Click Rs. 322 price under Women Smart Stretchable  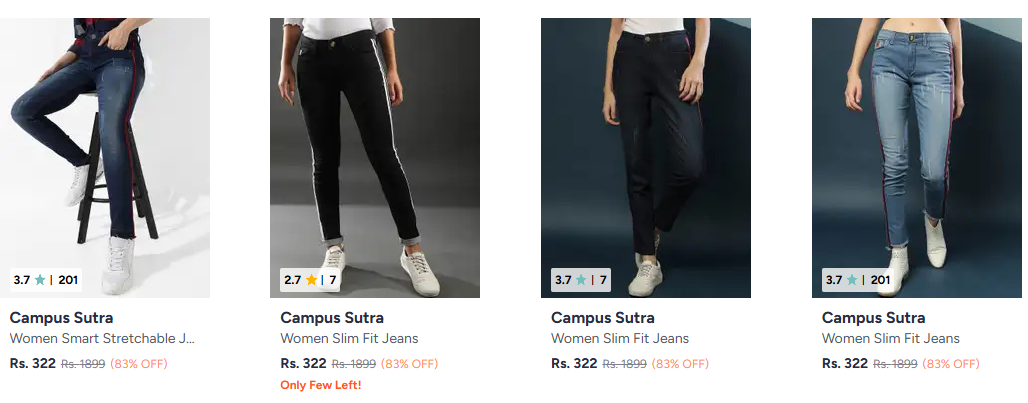point(33,364)
